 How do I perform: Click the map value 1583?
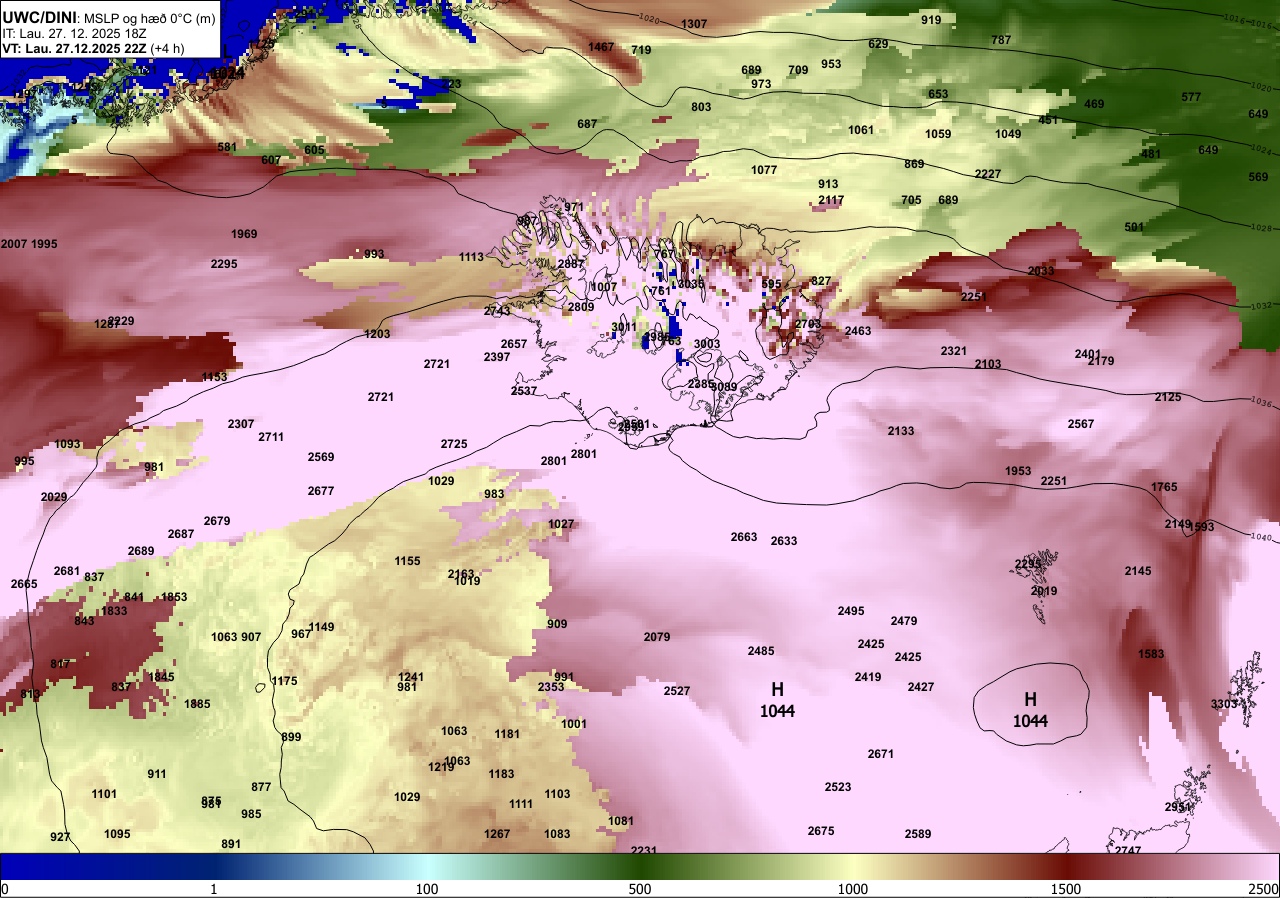(x=1152, y=654)
